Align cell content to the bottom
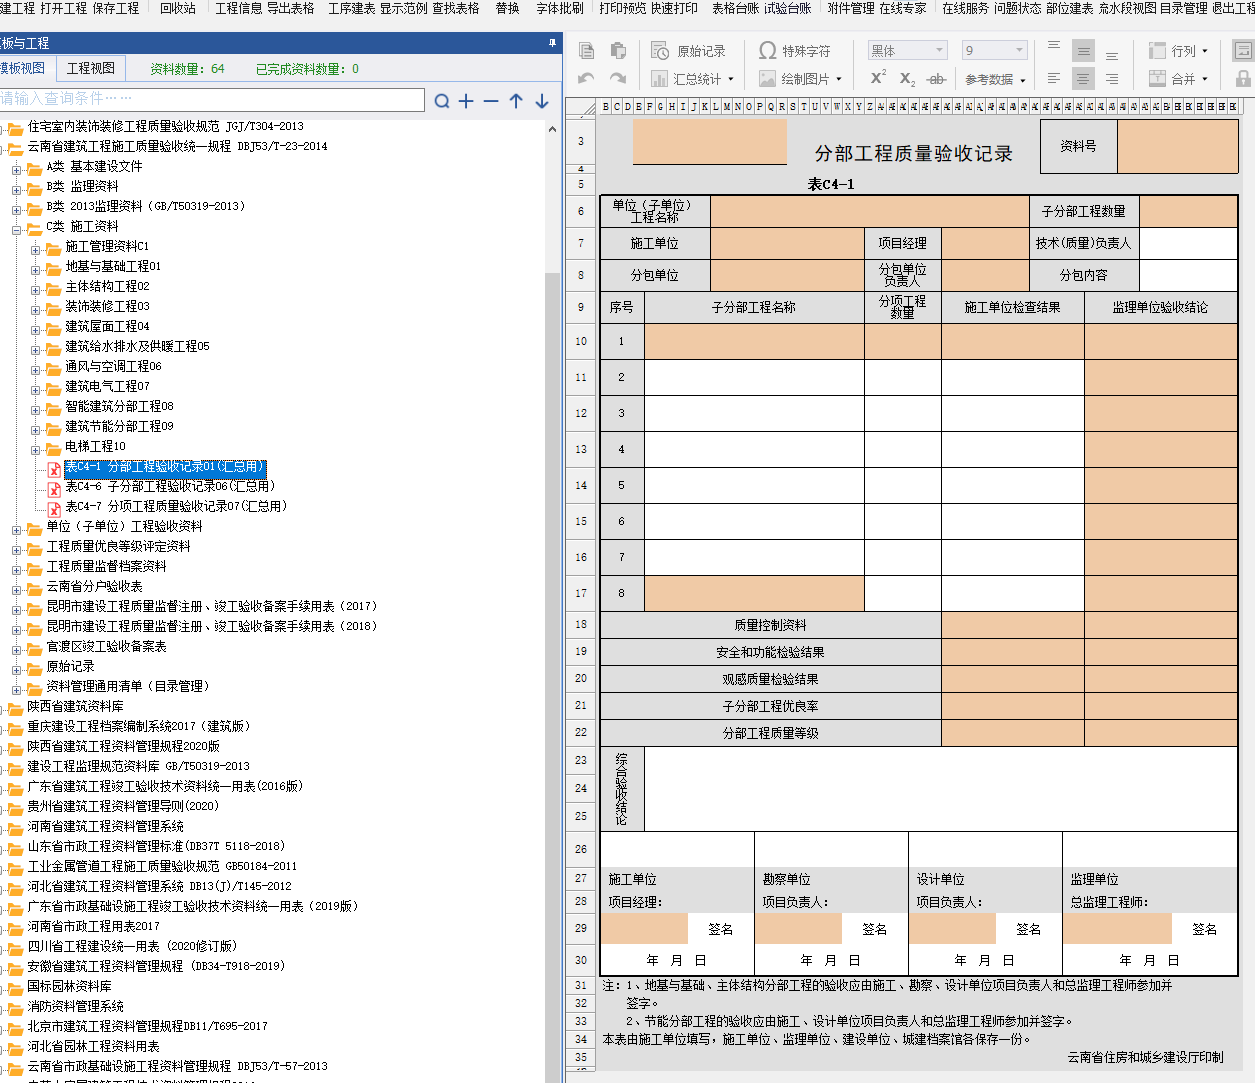 pos(1112,54)
